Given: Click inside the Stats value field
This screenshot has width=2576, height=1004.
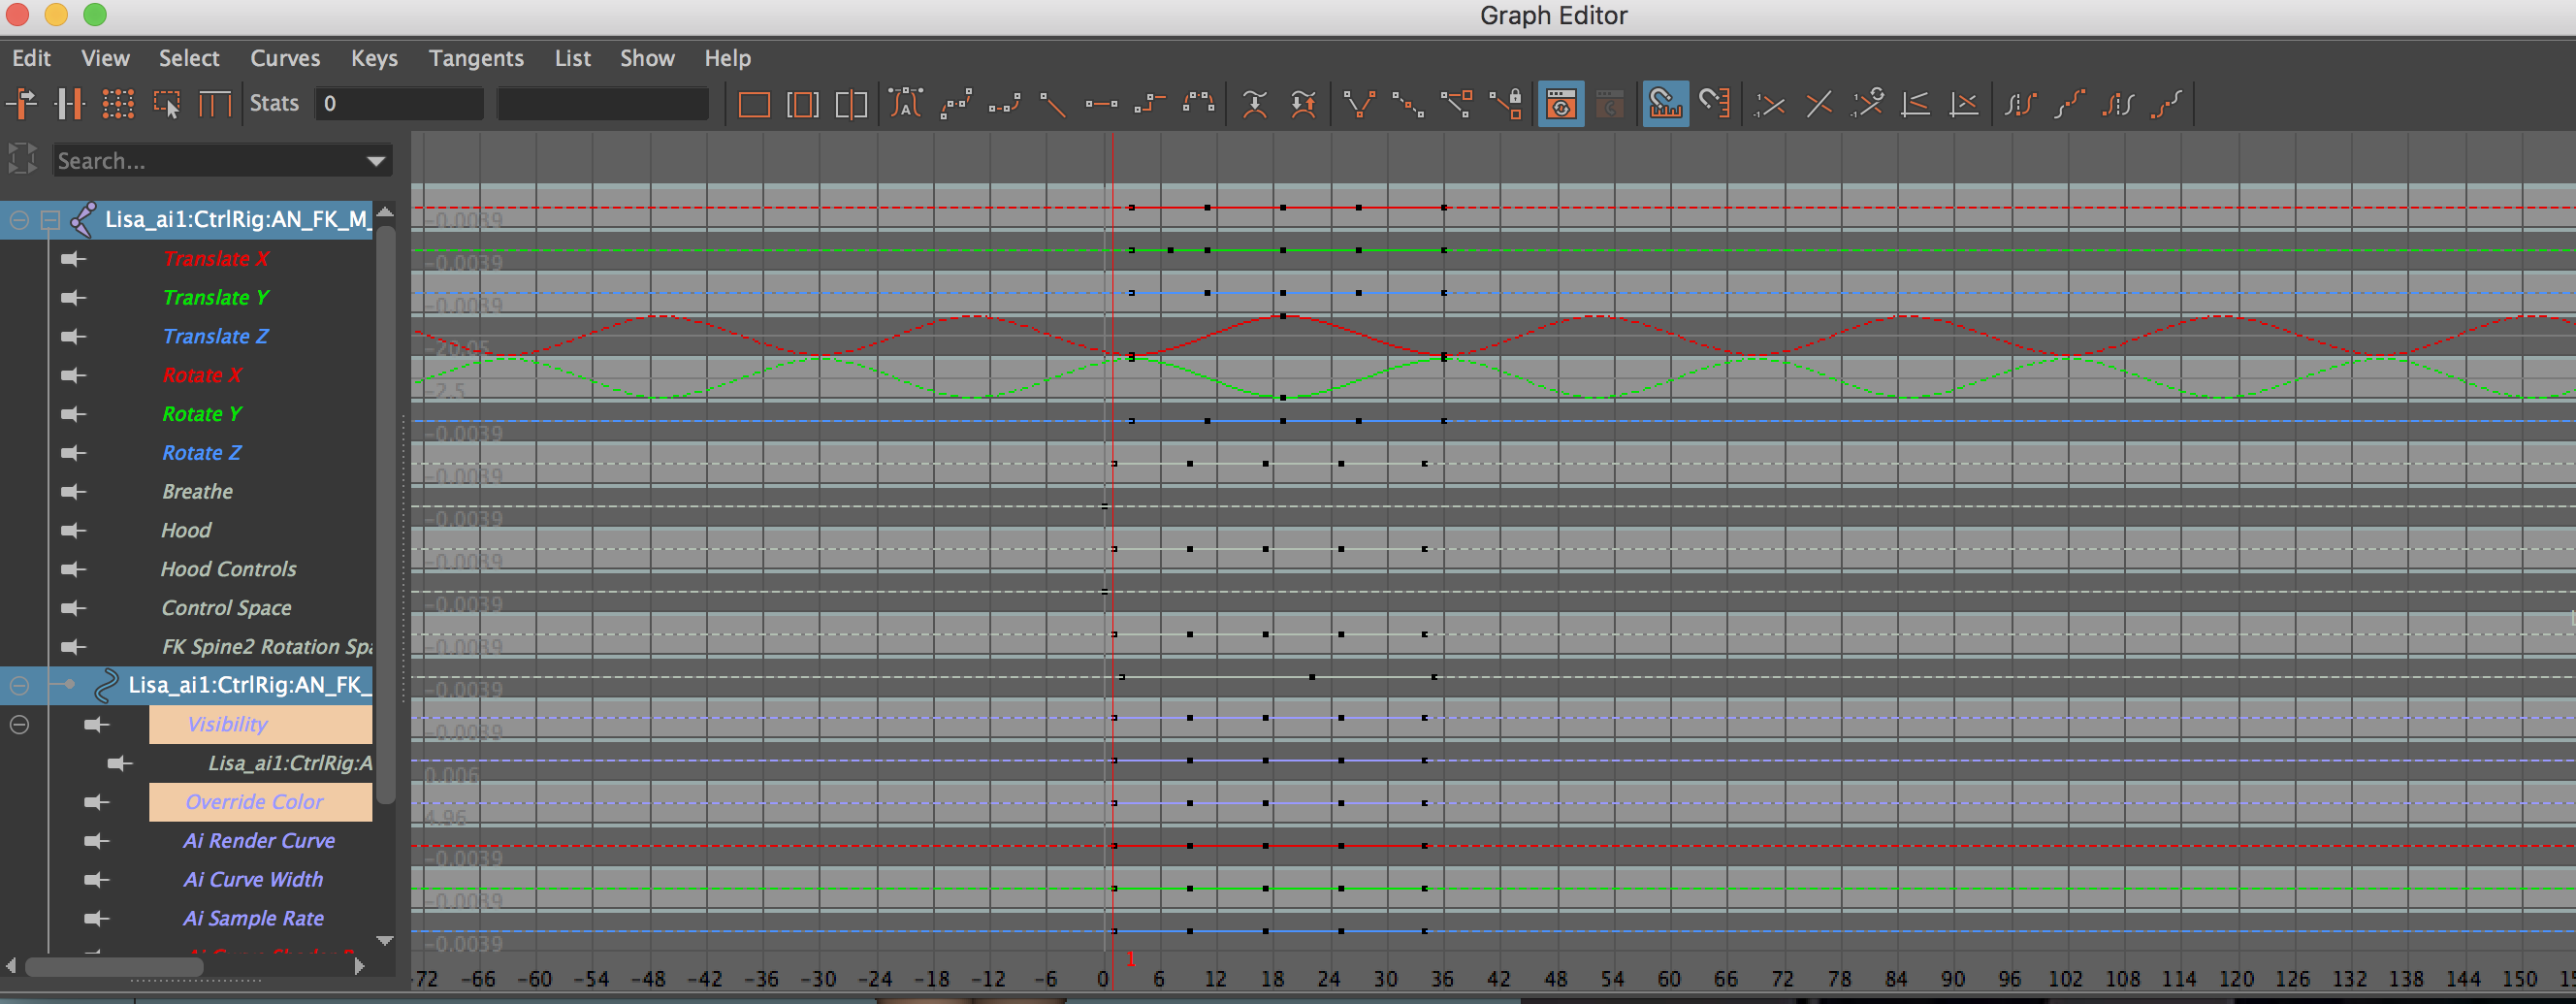Looking at the screenshot, I should tap(399, 103).
